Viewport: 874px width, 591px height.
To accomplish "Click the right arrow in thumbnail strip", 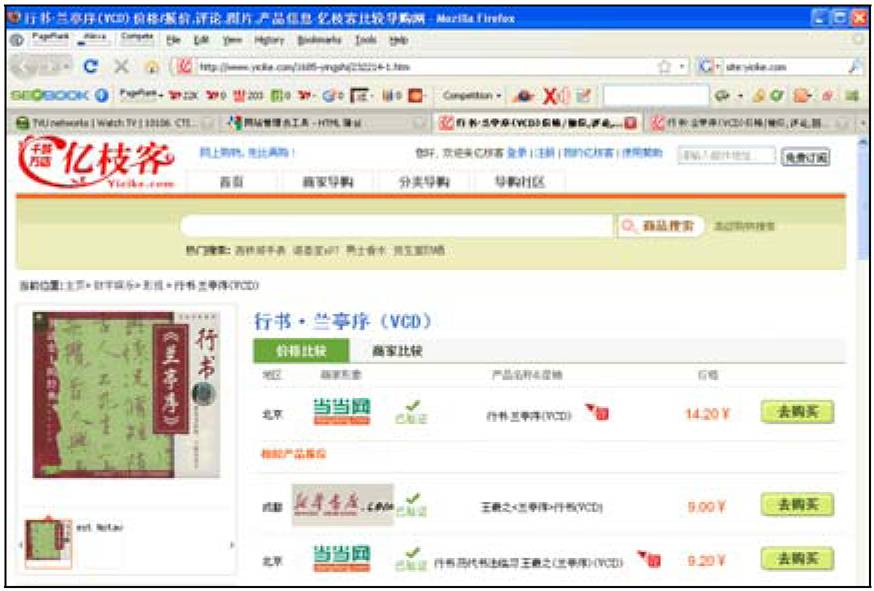I will 231,545.
